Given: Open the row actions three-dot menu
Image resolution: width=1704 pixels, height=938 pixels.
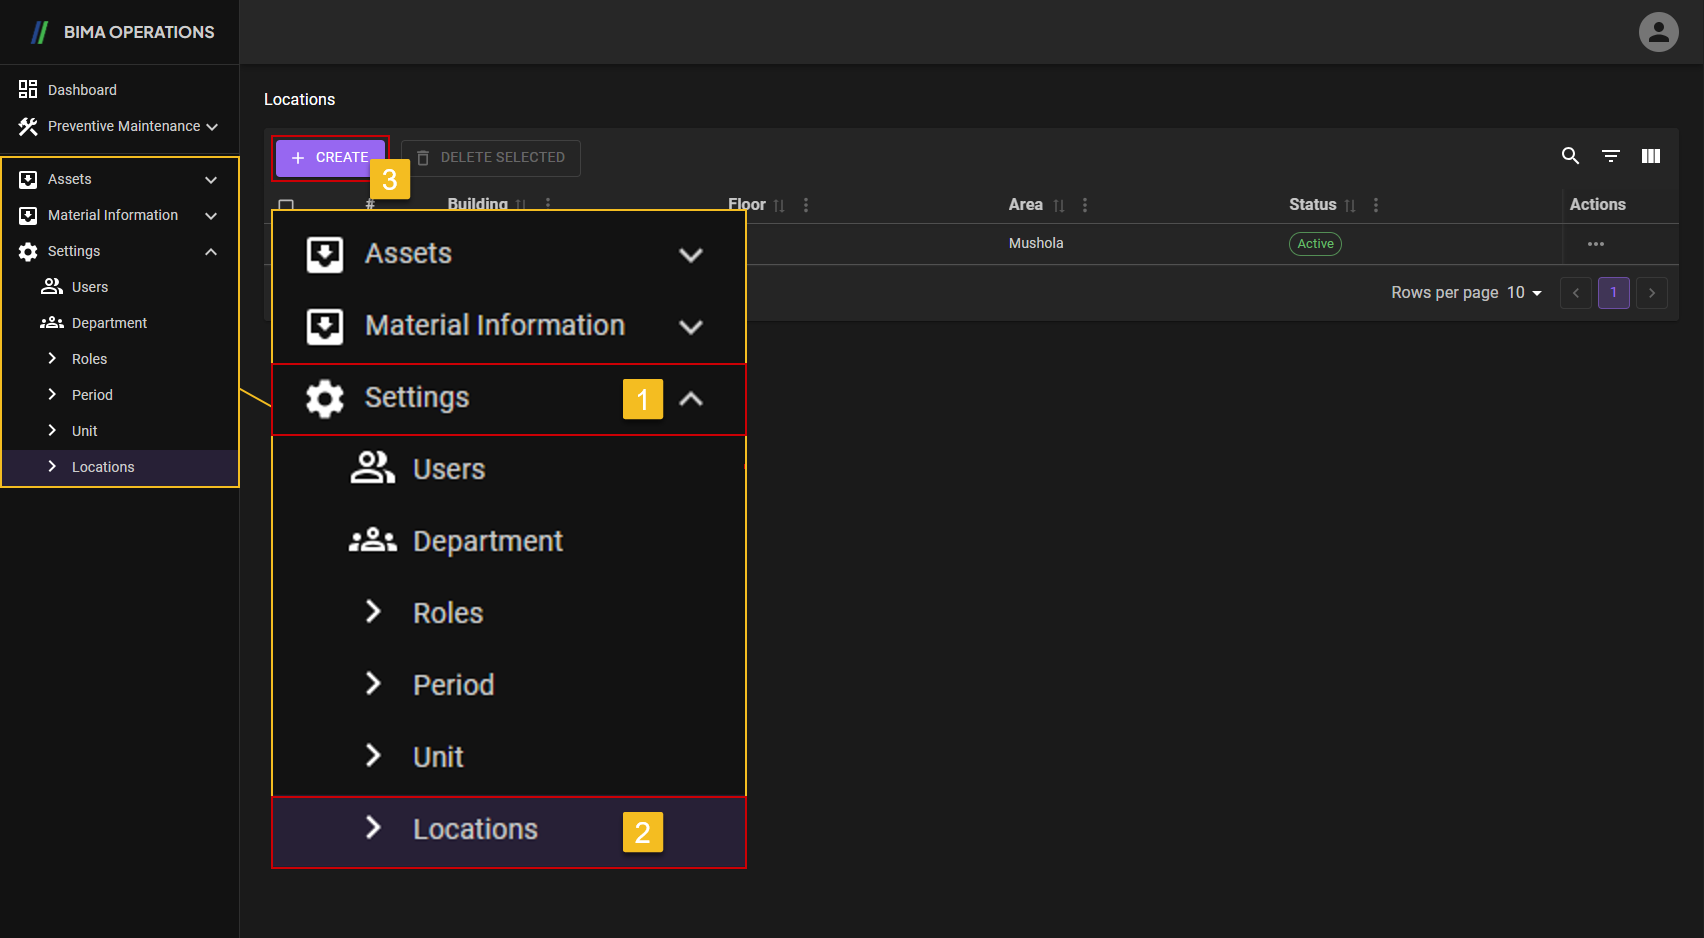Looking at the screenshot, I should tap(1596, 243).
